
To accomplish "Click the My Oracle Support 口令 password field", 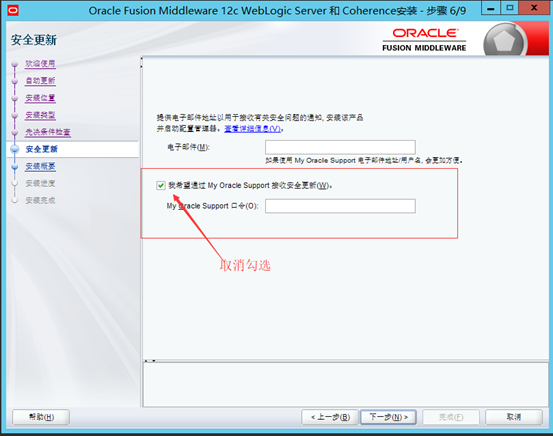I will [x=340, y=206].
